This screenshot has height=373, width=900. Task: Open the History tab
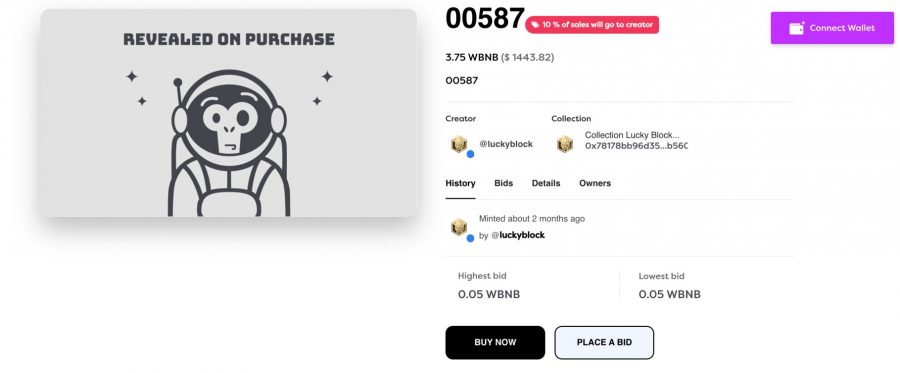(x=460, y=183)
